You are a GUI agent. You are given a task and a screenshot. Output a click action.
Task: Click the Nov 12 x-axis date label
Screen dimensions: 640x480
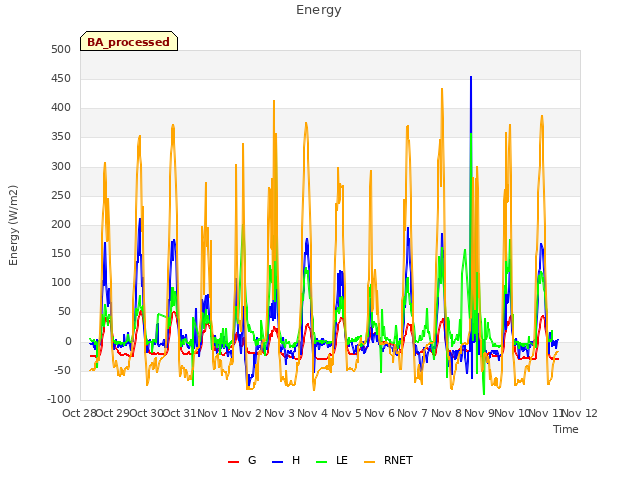pos(580,413)
